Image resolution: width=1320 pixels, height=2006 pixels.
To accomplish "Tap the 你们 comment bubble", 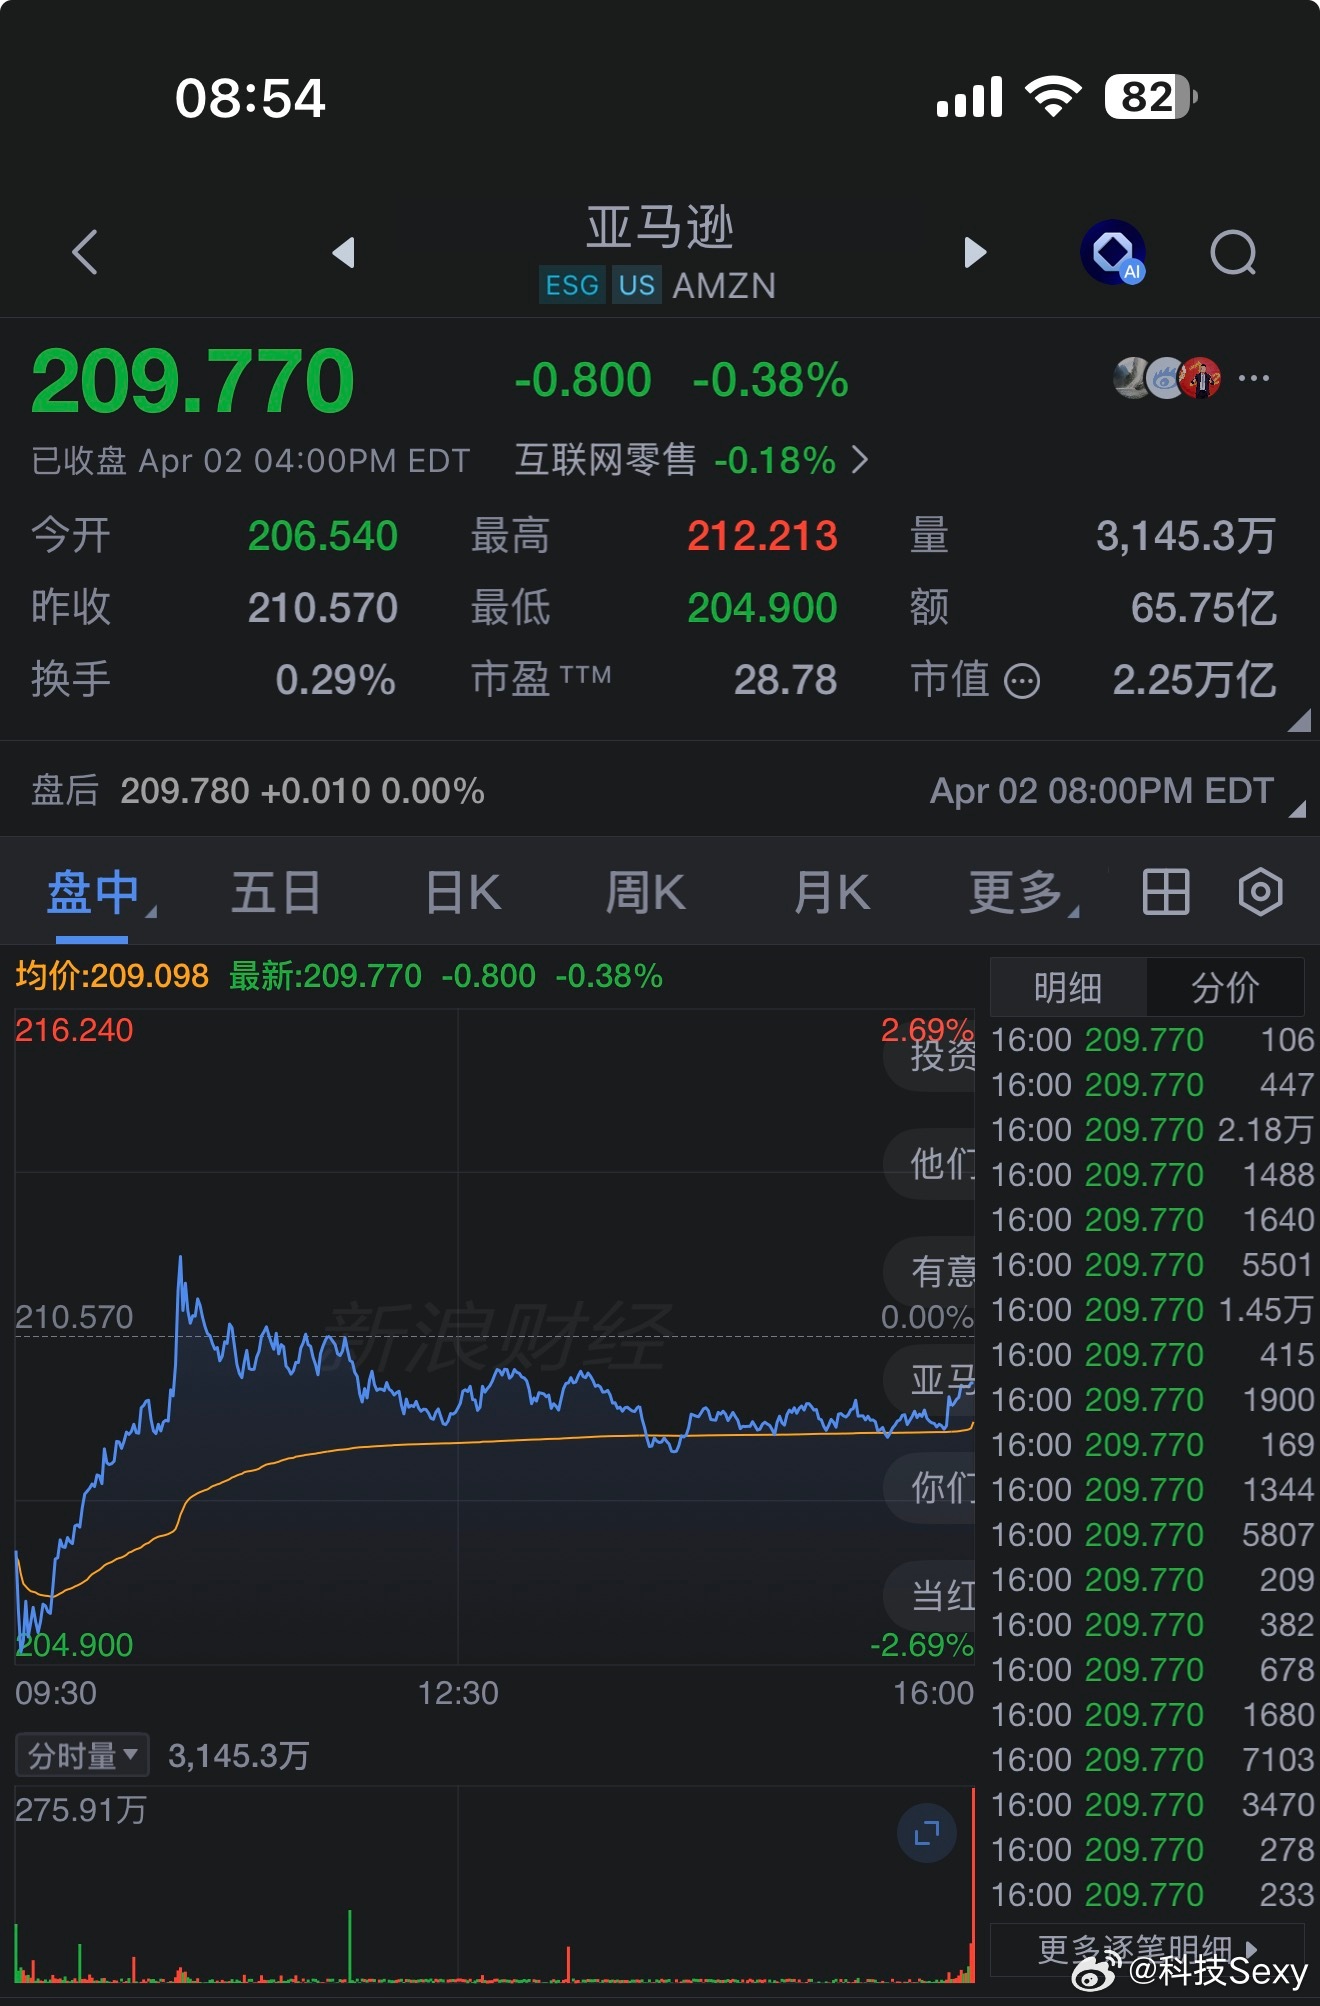I will coord(929,1488).
